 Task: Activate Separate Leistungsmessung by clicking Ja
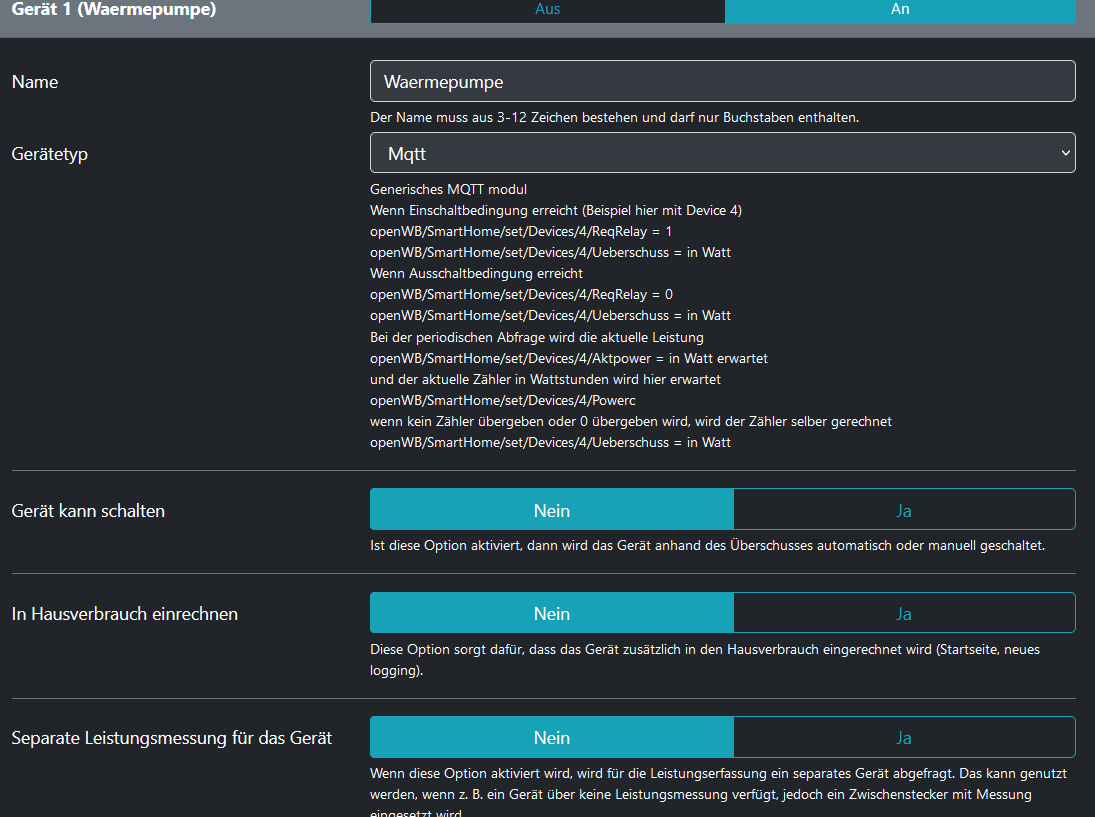pos(904,738)
